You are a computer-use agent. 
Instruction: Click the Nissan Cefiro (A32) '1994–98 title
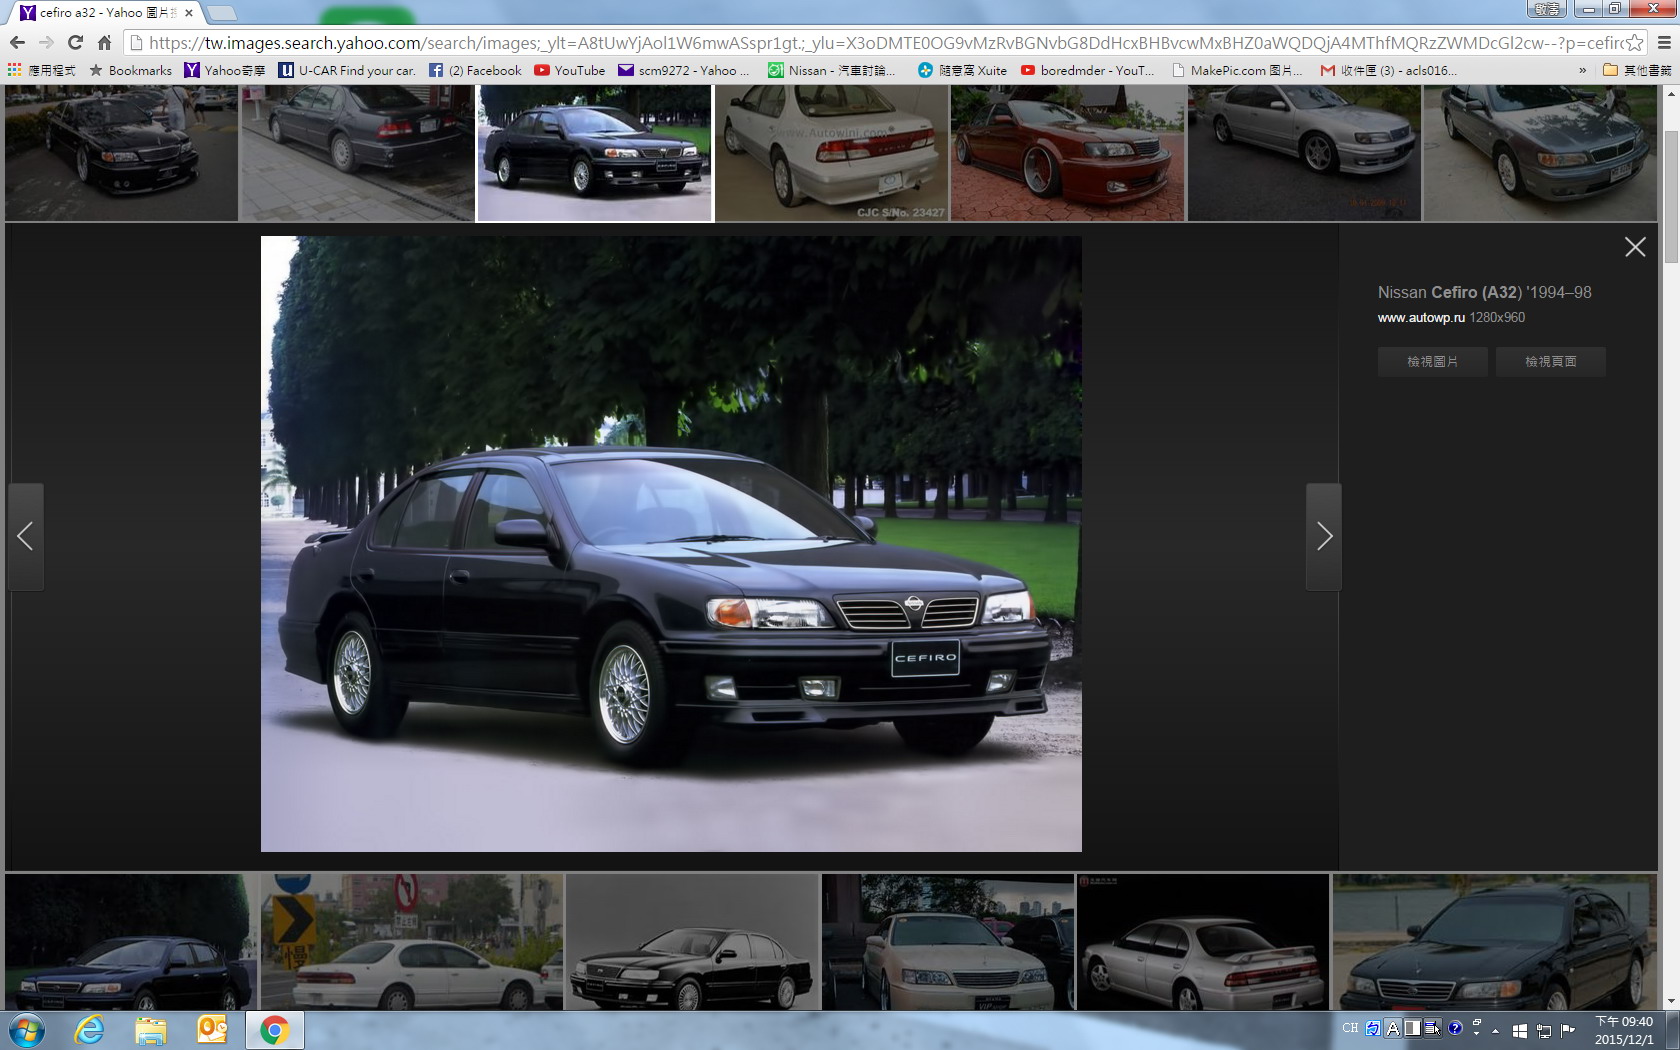point(1484,292)
